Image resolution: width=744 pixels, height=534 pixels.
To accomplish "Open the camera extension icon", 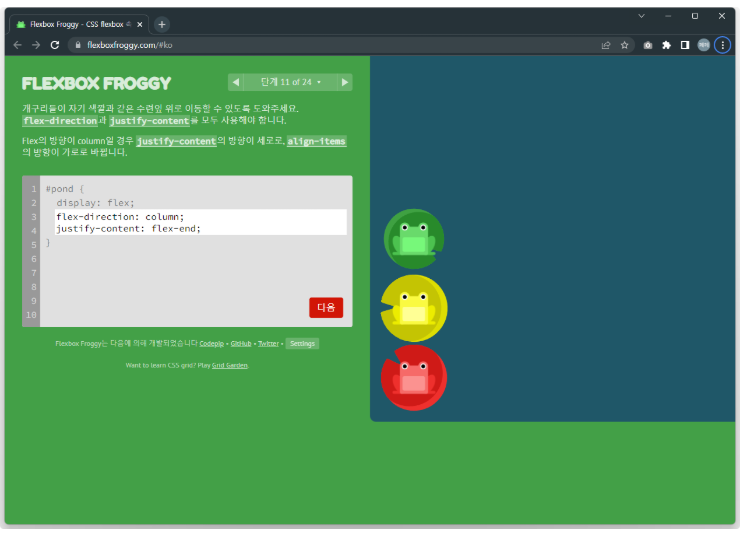I will pyautogui.click(x=648, y=45).
